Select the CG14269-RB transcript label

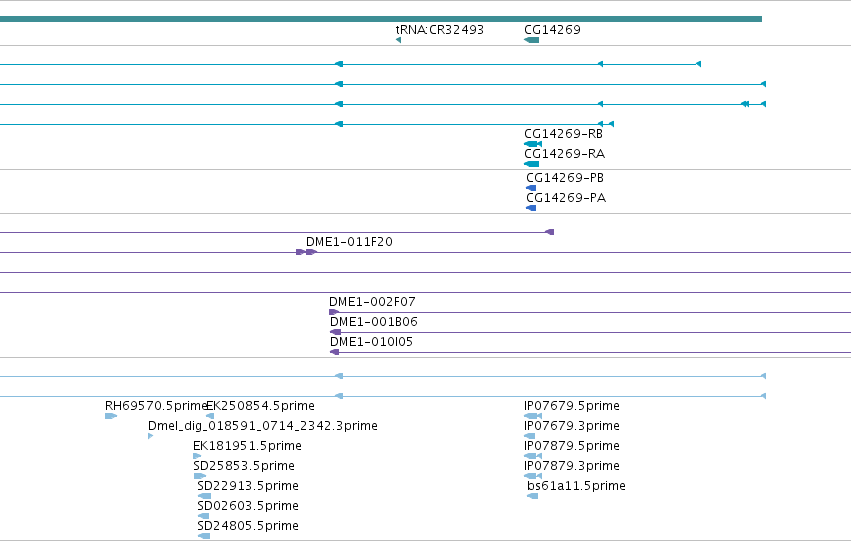click(x=563, y=134)
